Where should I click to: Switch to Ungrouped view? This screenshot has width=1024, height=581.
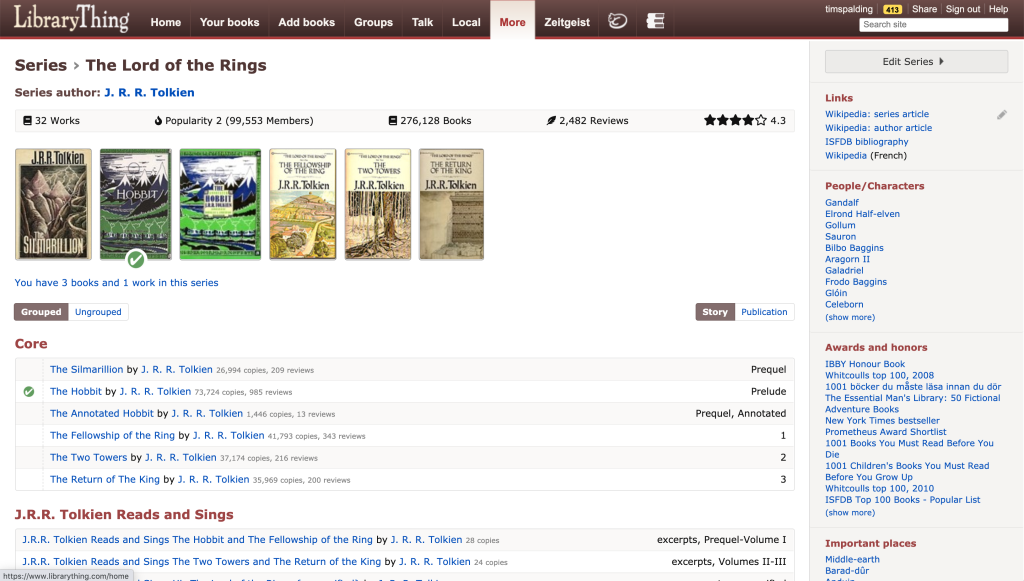(98, 312)
